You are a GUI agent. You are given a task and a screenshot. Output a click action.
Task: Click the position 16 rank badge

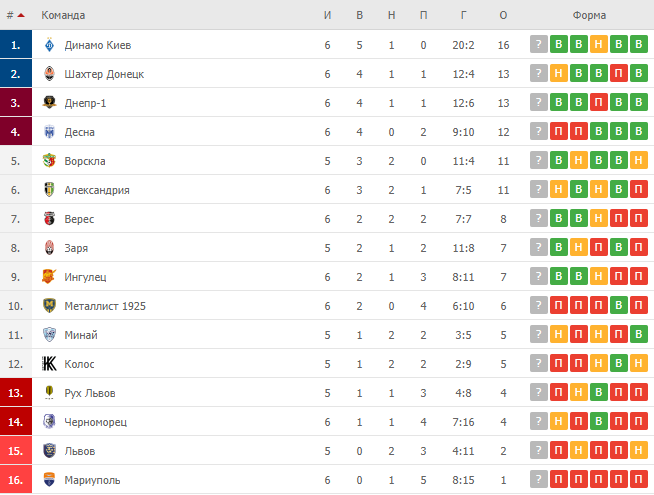pyautogui.click(x=16, y=480)
